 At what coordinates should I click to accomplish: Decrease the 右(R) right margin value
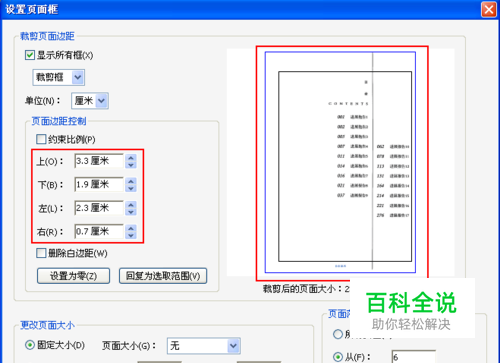coord(131,235)
